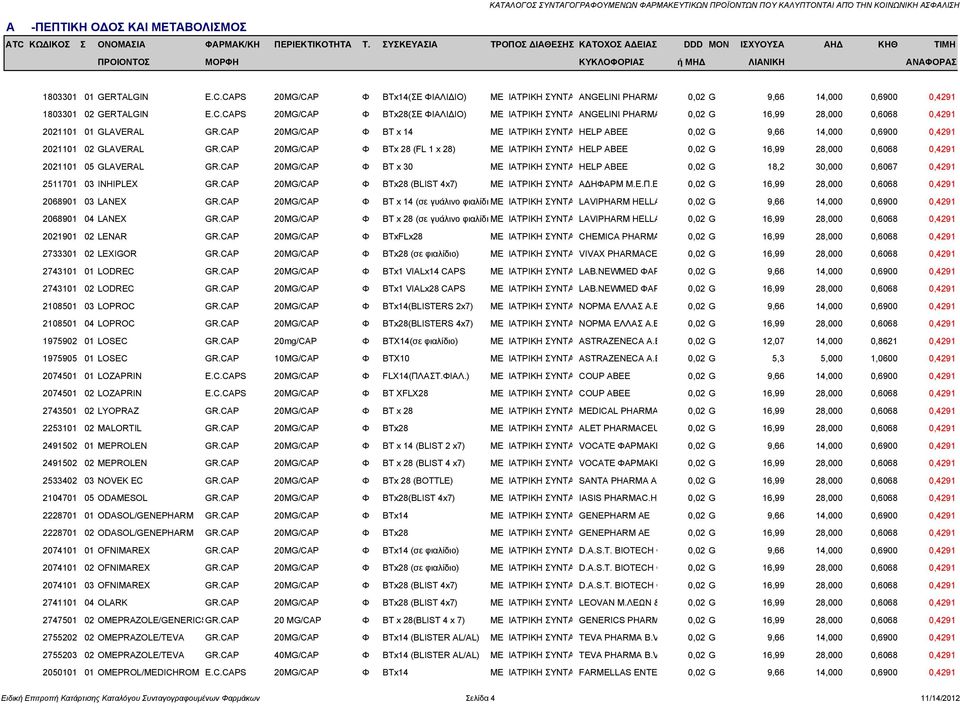Select holder ΑΔΗΦΑΡΜ Μ.Ε.Π.Ε
Viewport: 960px width, 704px height.
618,184
